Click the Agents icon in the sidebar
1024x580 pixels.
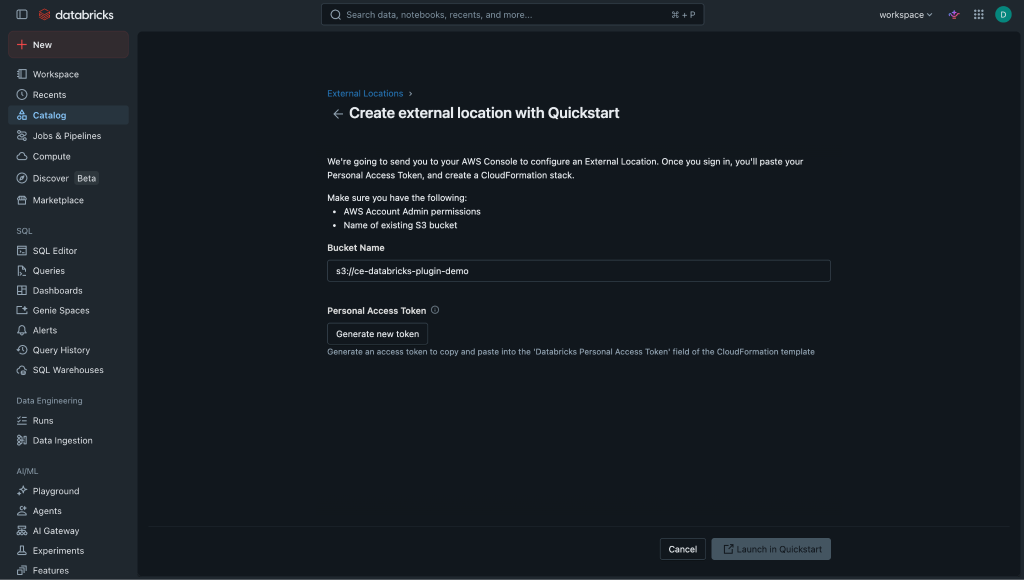pyautogui.click(x=22, y=511)
